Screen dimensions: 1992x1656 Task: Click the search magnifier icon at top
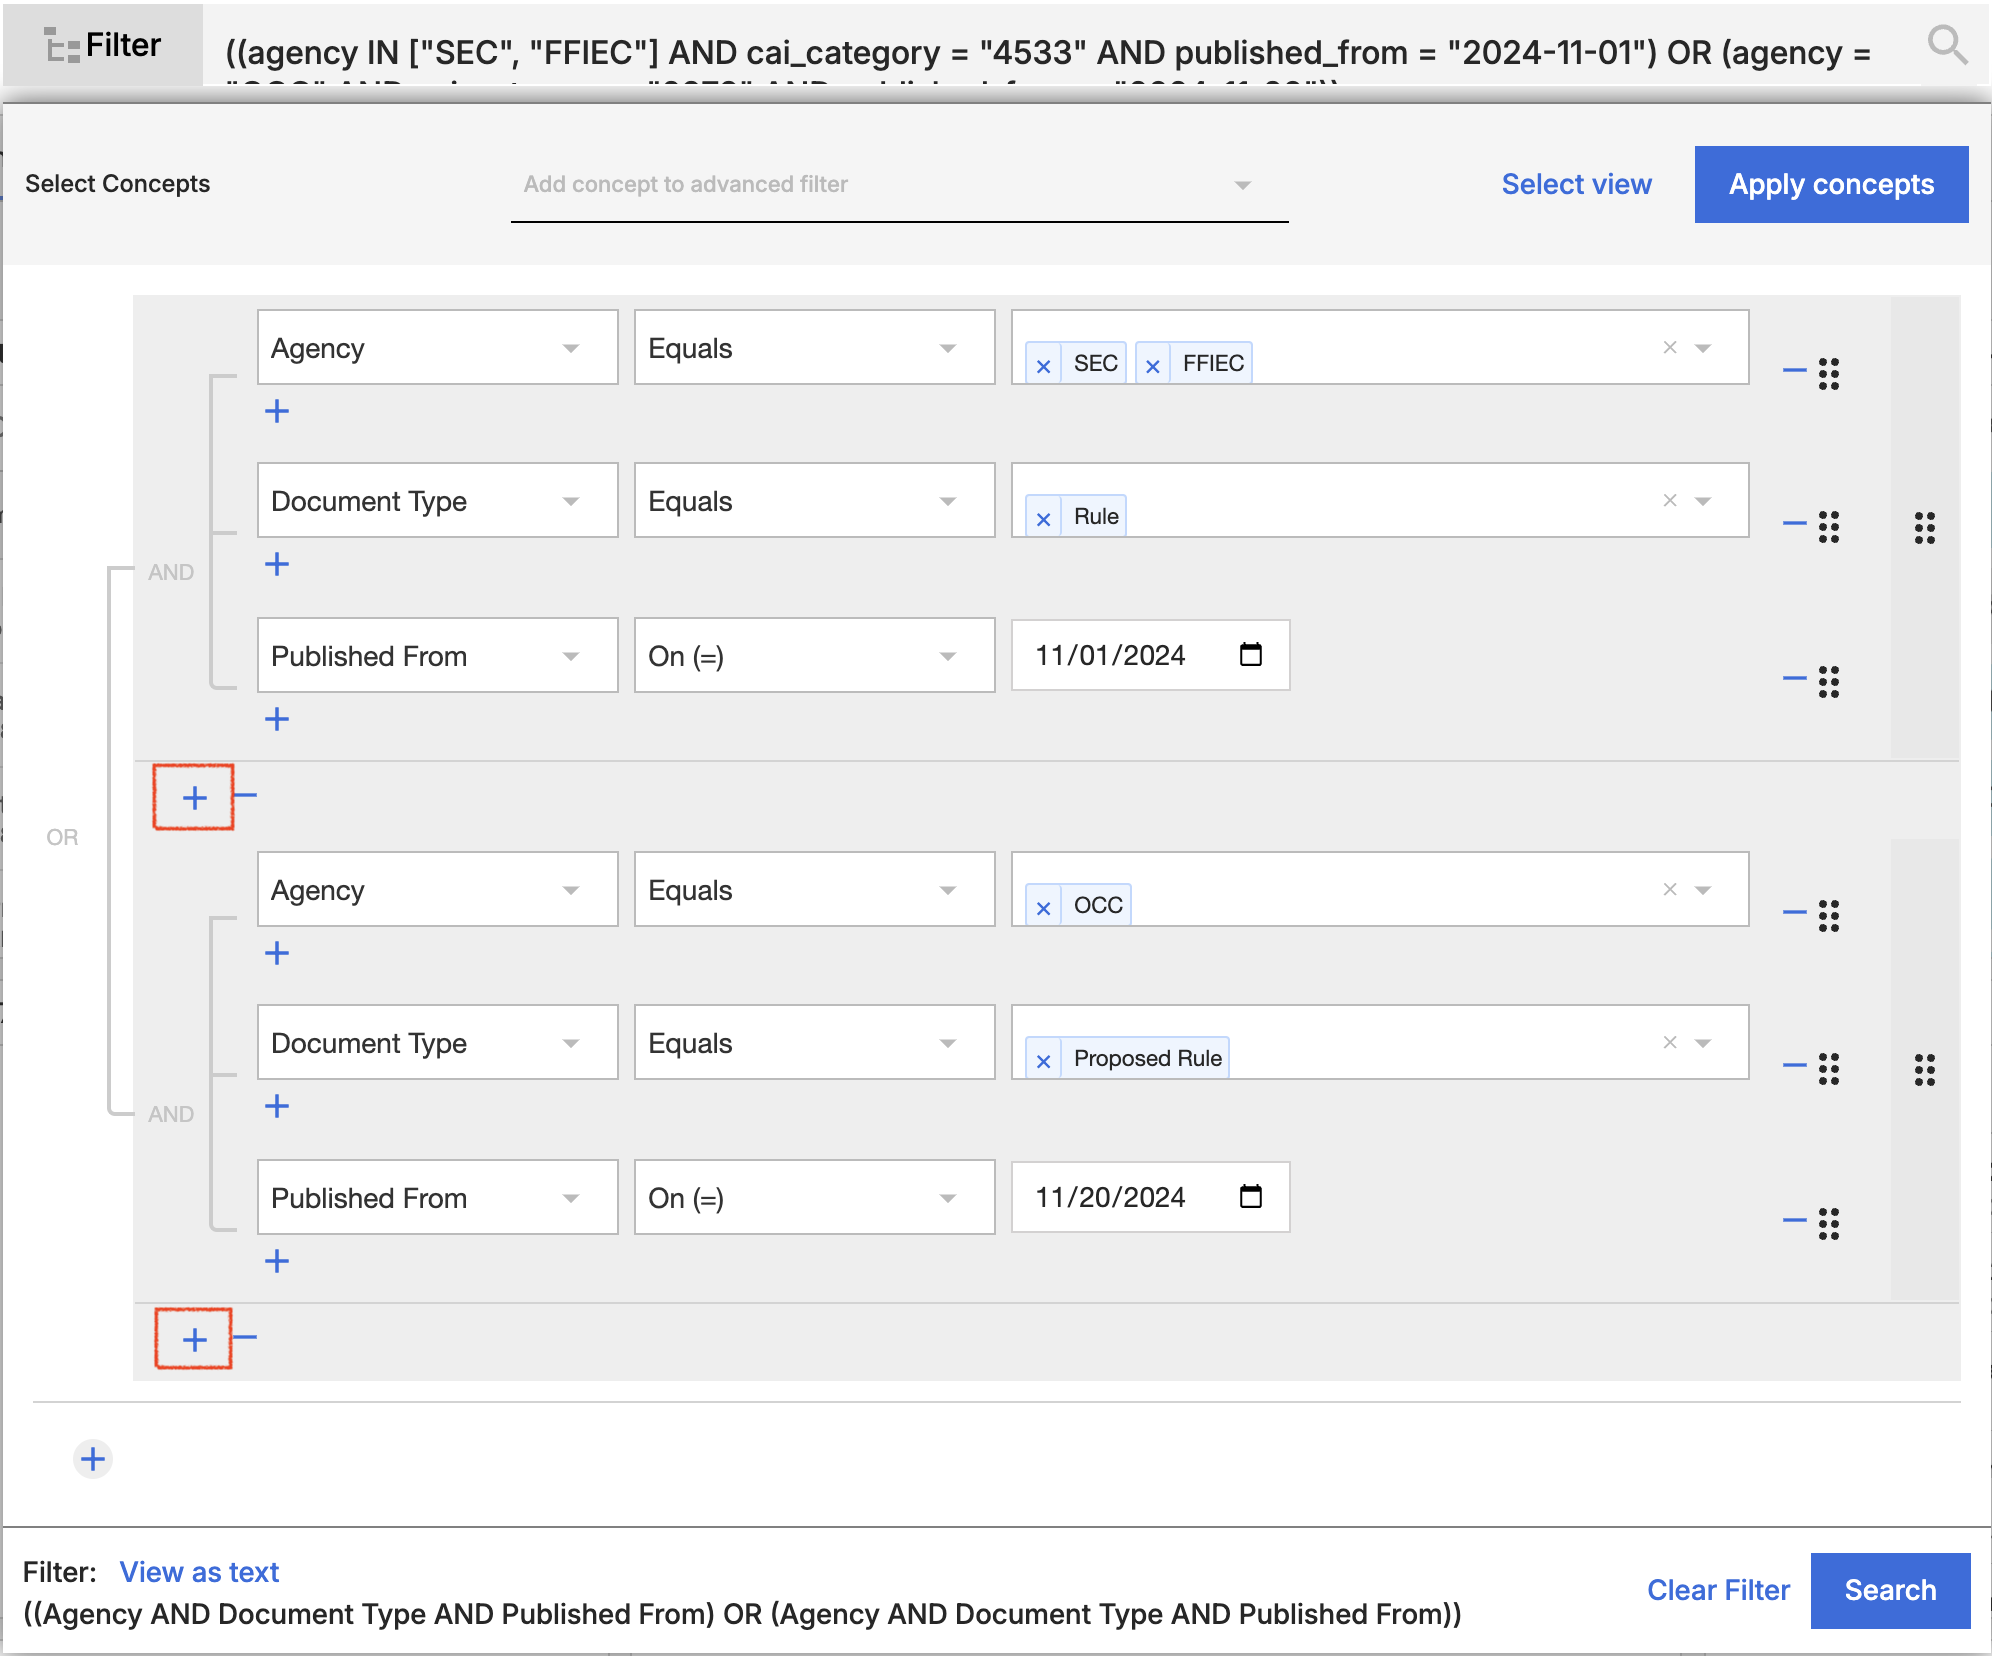1946,45
